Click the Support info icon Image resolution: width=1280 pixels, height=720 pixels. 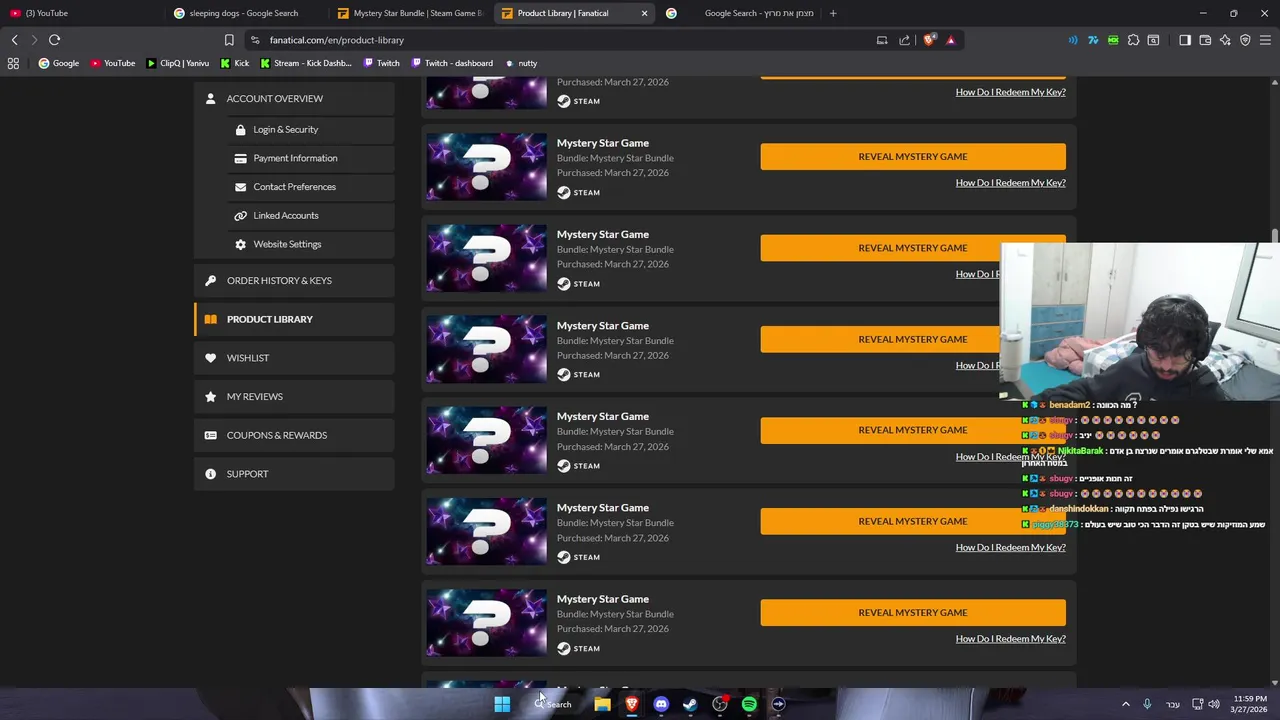(x=210, y=474)
